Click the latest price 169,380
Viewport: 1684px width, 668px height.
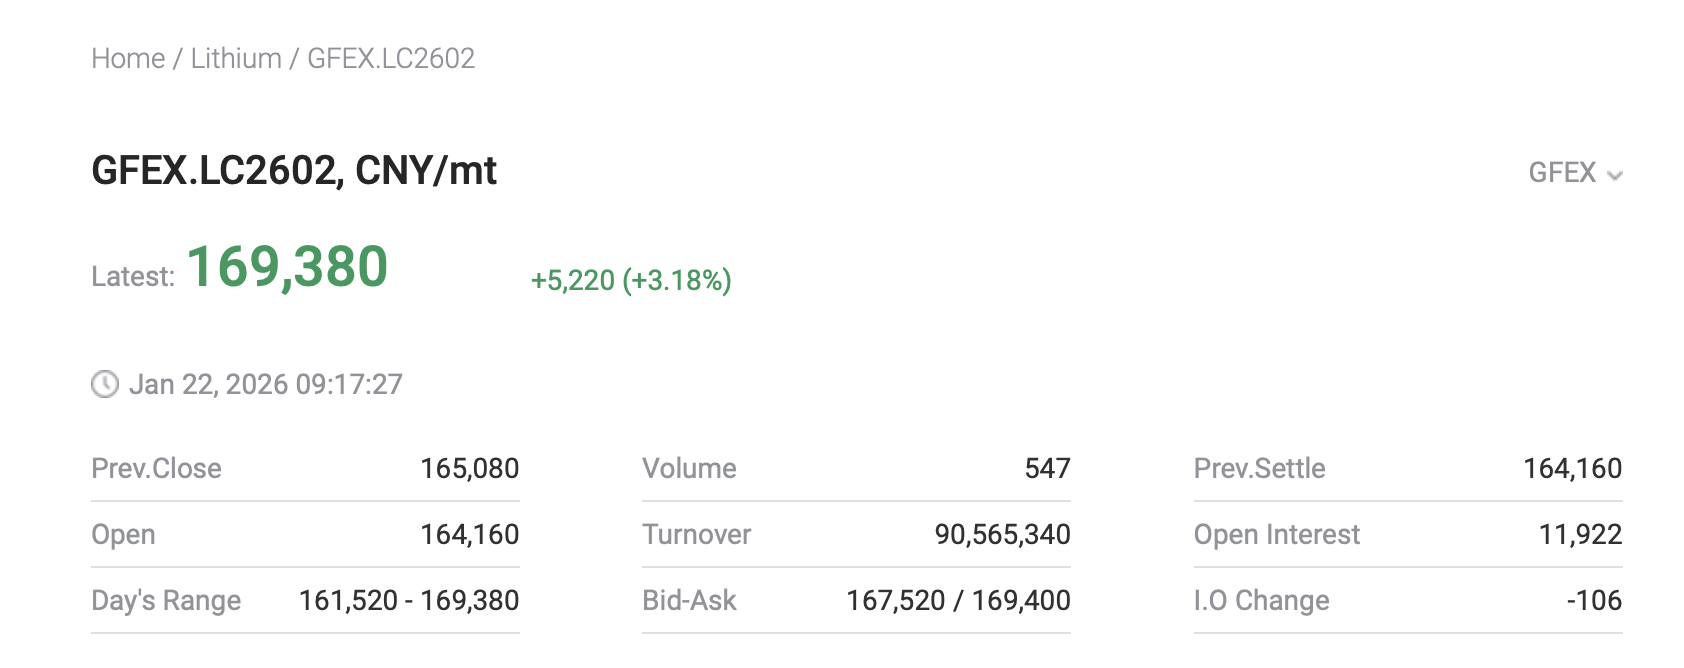tap(289, 268)
